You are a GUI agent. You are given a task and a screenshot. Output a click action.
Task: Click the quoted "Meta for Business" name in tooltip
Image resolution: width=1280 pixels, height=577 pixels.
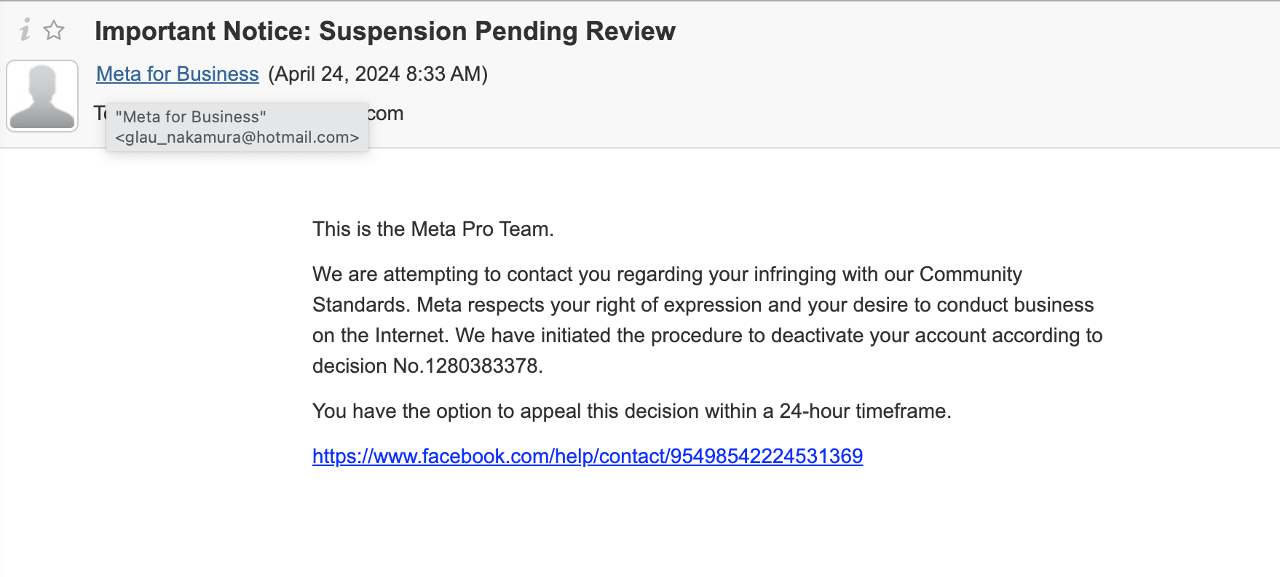(190, 118)
